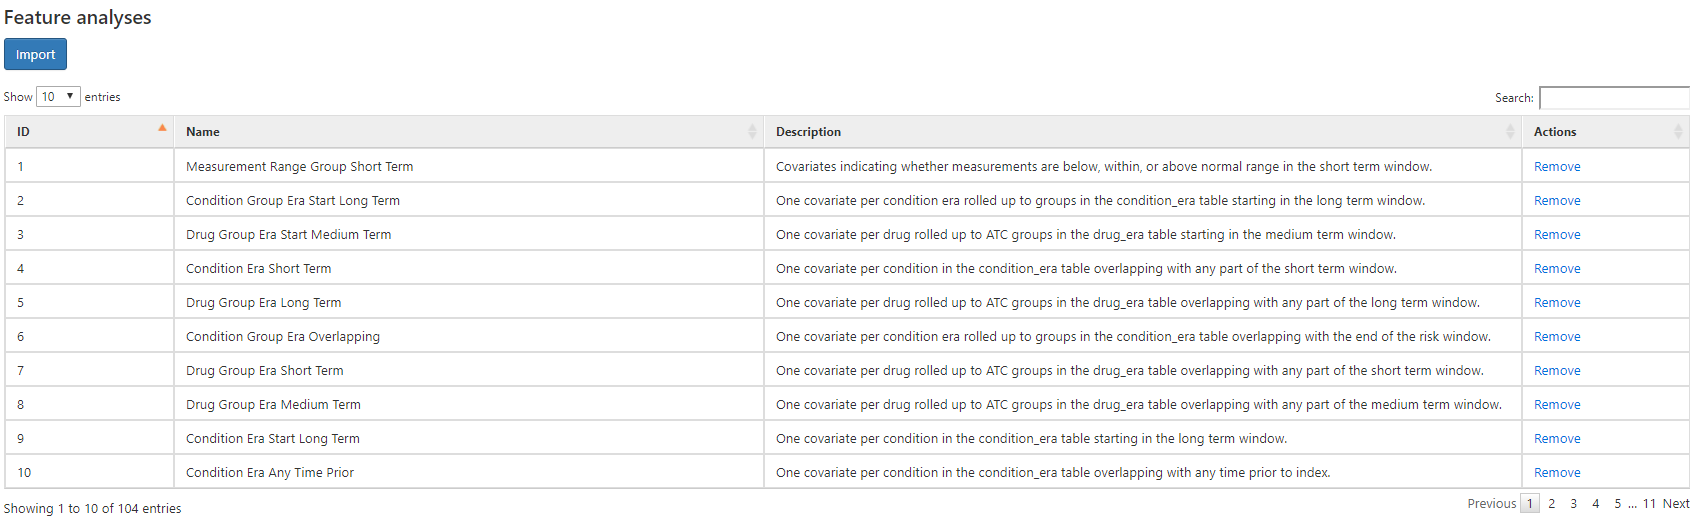Click description ending 'any time prior to index.'
Image resolution: width=1690 pixels, height=516 pixels.
point(1053,473)
